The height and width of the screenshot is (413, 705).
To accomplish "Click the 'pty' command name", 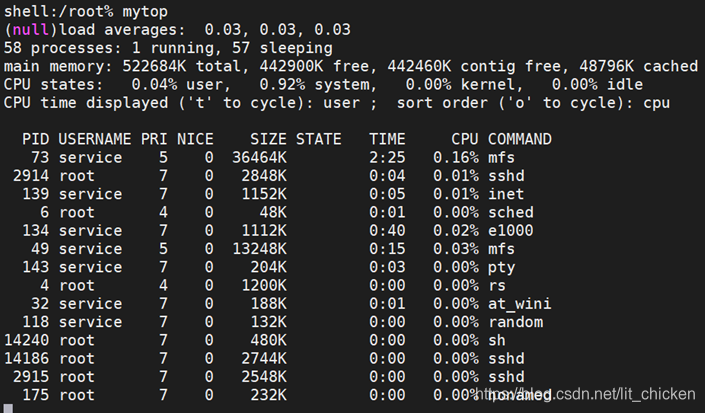I will tap(502, 268).
